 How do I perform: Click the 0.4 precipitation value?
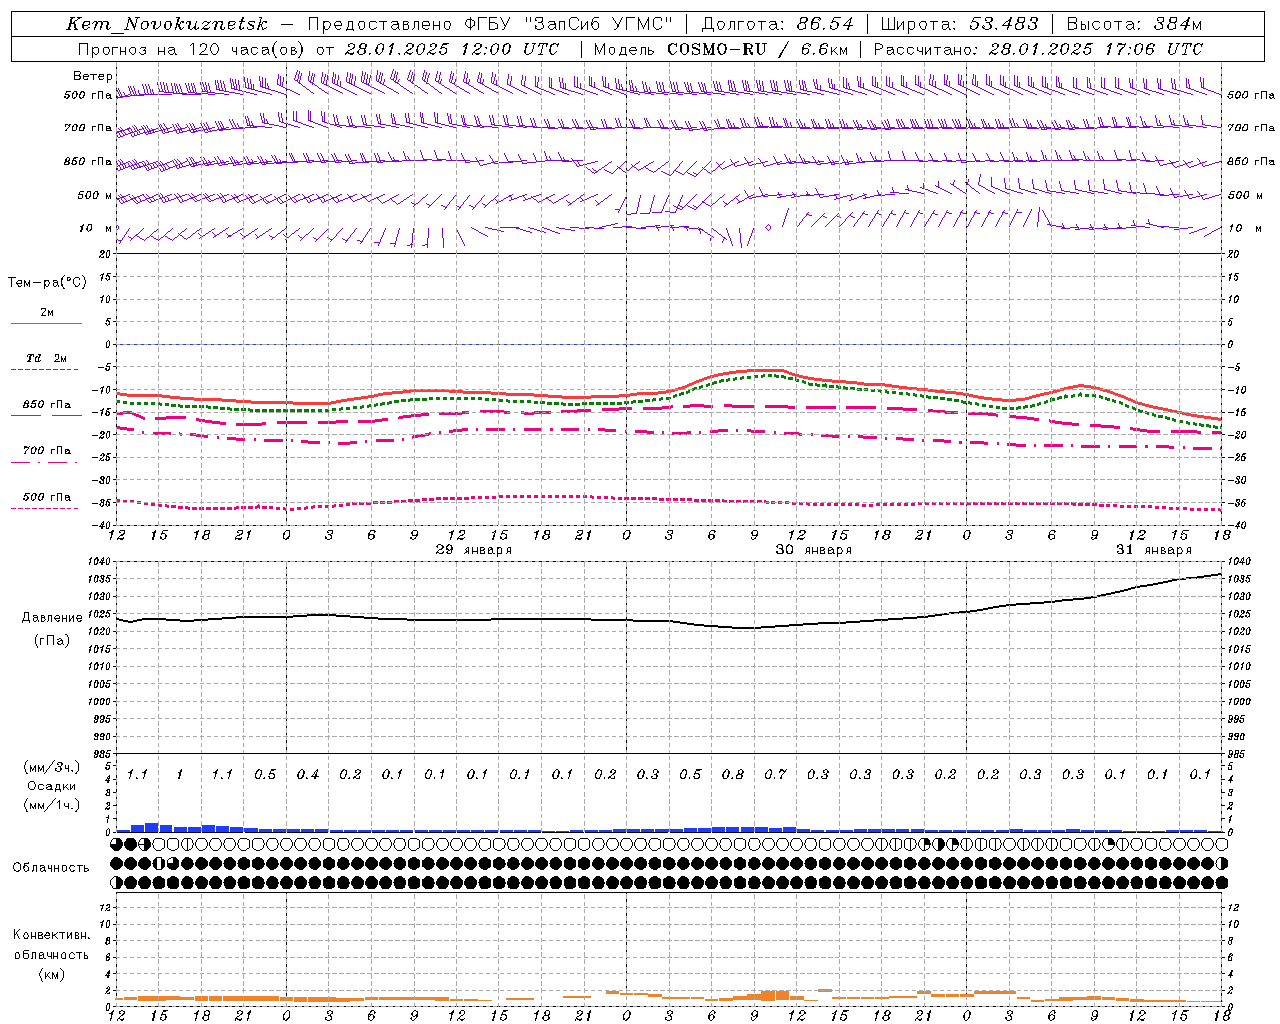tap(308, 775)
